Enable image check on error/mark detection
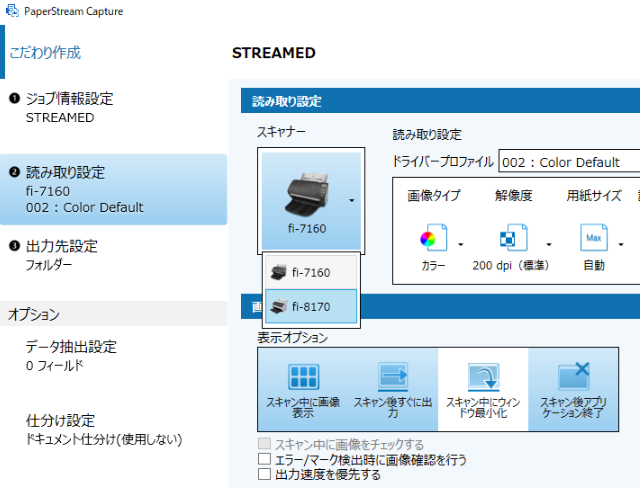The width and height of the screenshot is (640, 488). [265, 460]
